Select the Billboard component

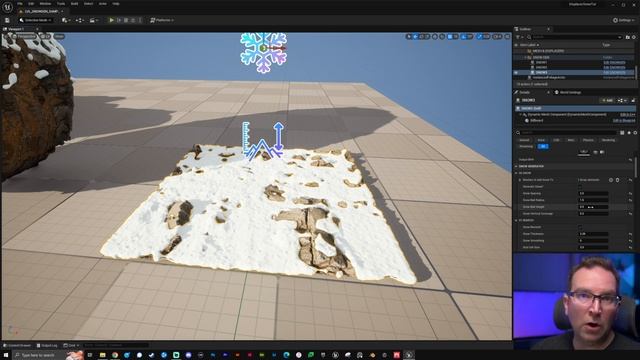[x=536, y=120]
